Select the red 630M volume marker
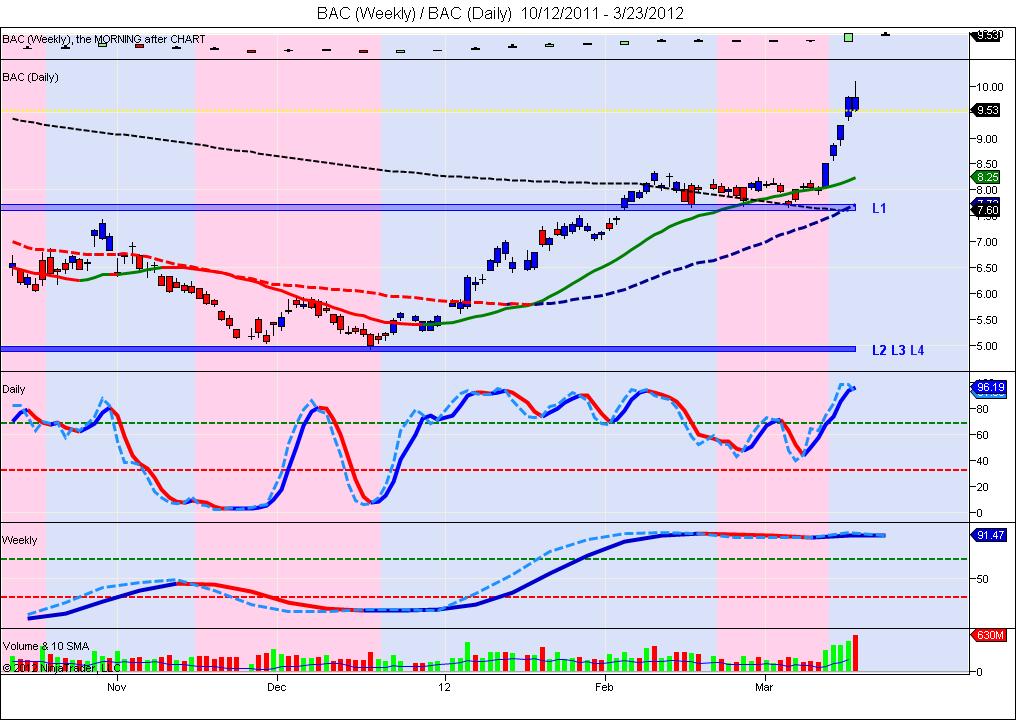This screenshot has height=720, width=1016. pos(989,635)
